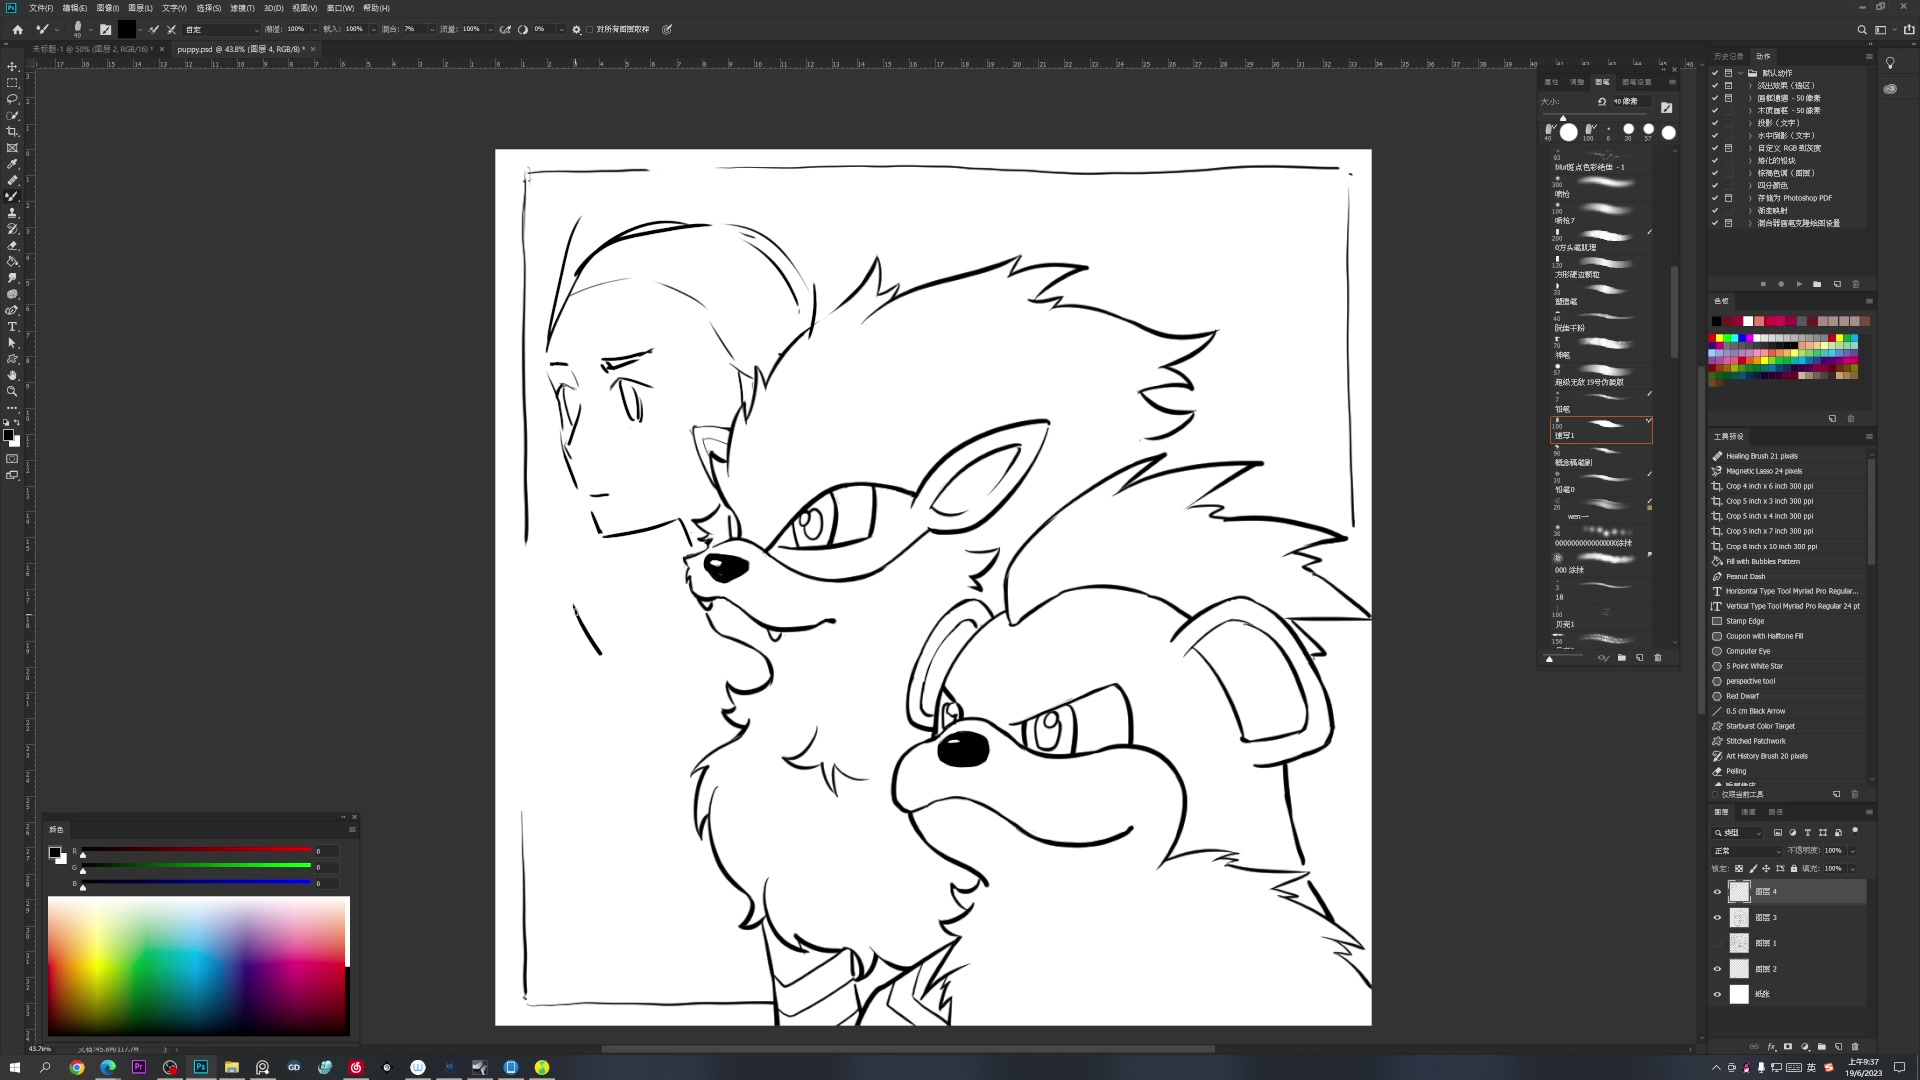Filter layers by type layers (T)
The image size is (1920, 1080).
[1808, 832]
